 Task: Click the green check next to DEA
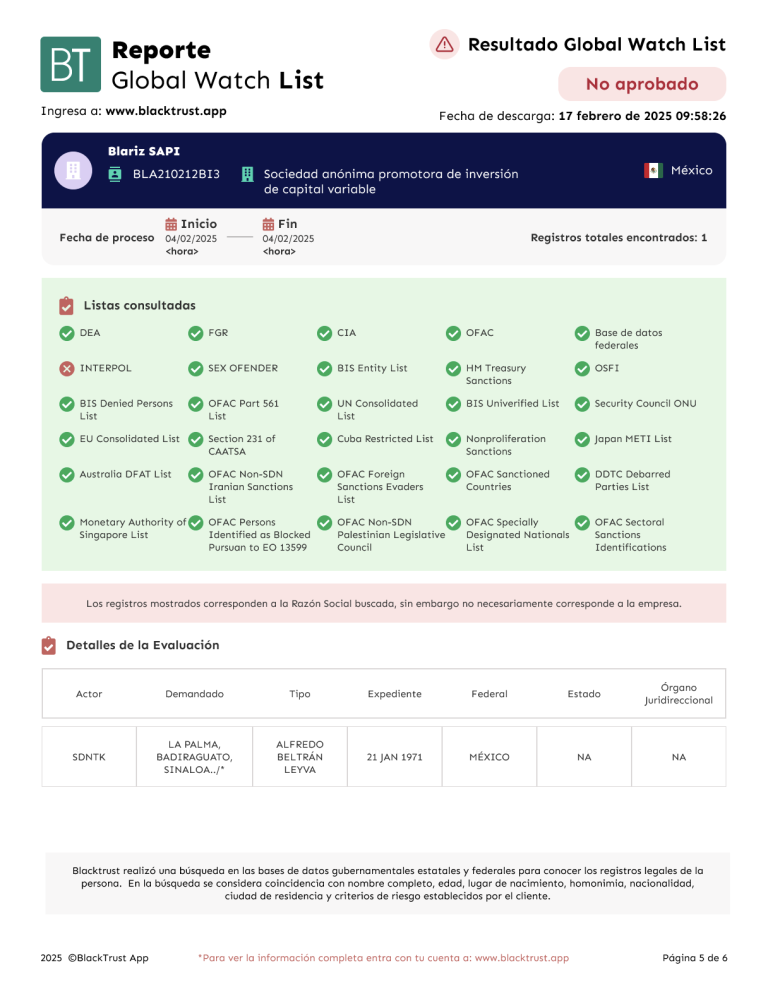(67, 333)
